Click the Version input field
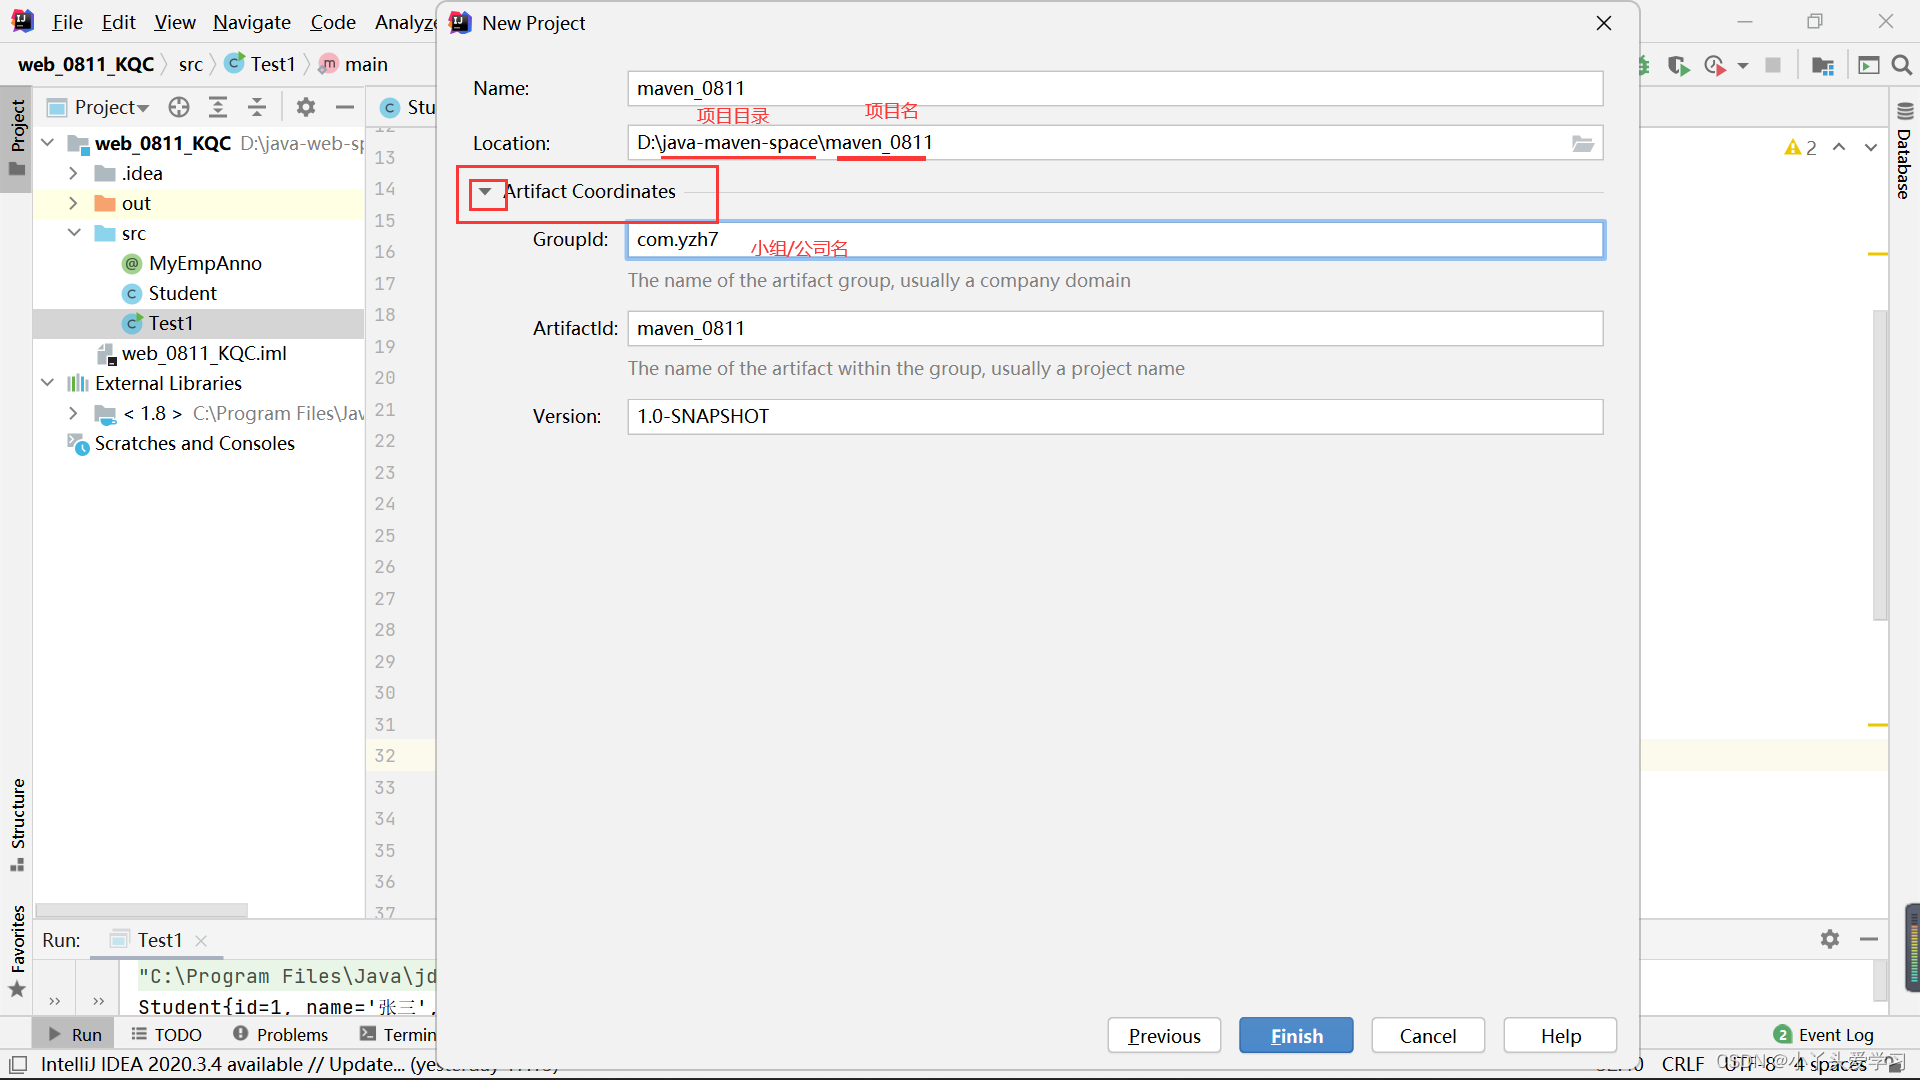1920x1080 pixels. point(1115,416)
